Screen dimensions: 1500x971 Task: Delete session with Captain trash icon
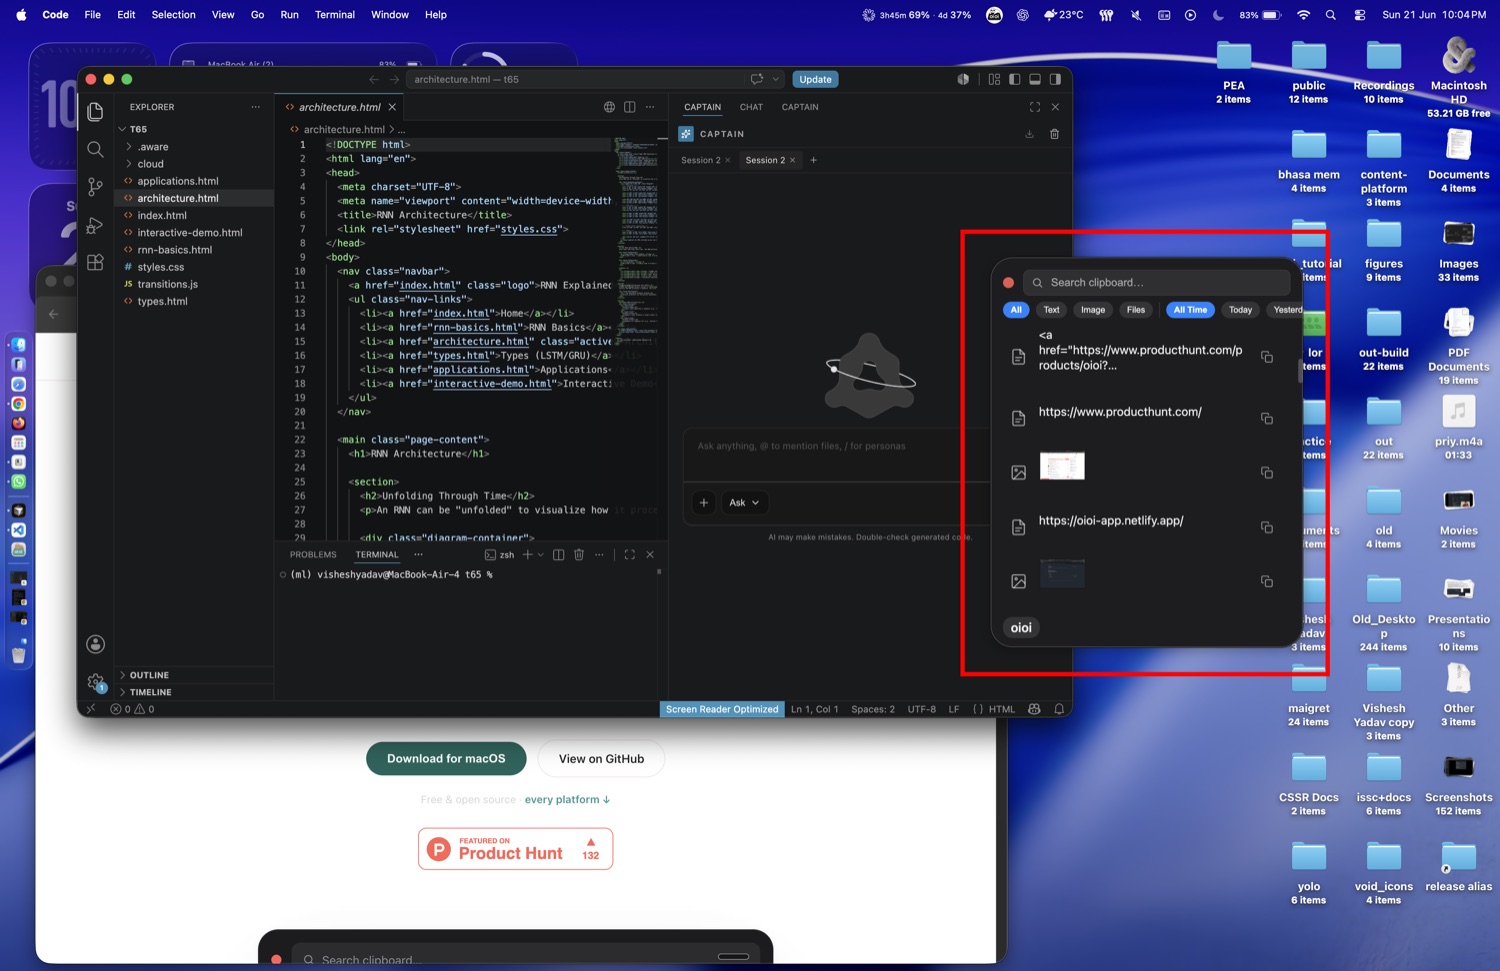click(x=1054, y=134)
